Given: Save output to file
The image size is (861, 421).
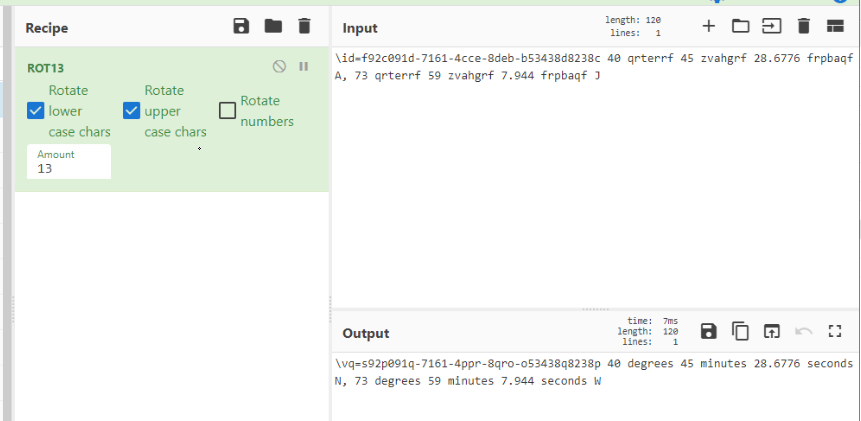Looking at the screenshot, I should pyautogui.click(x=709, y=331).
